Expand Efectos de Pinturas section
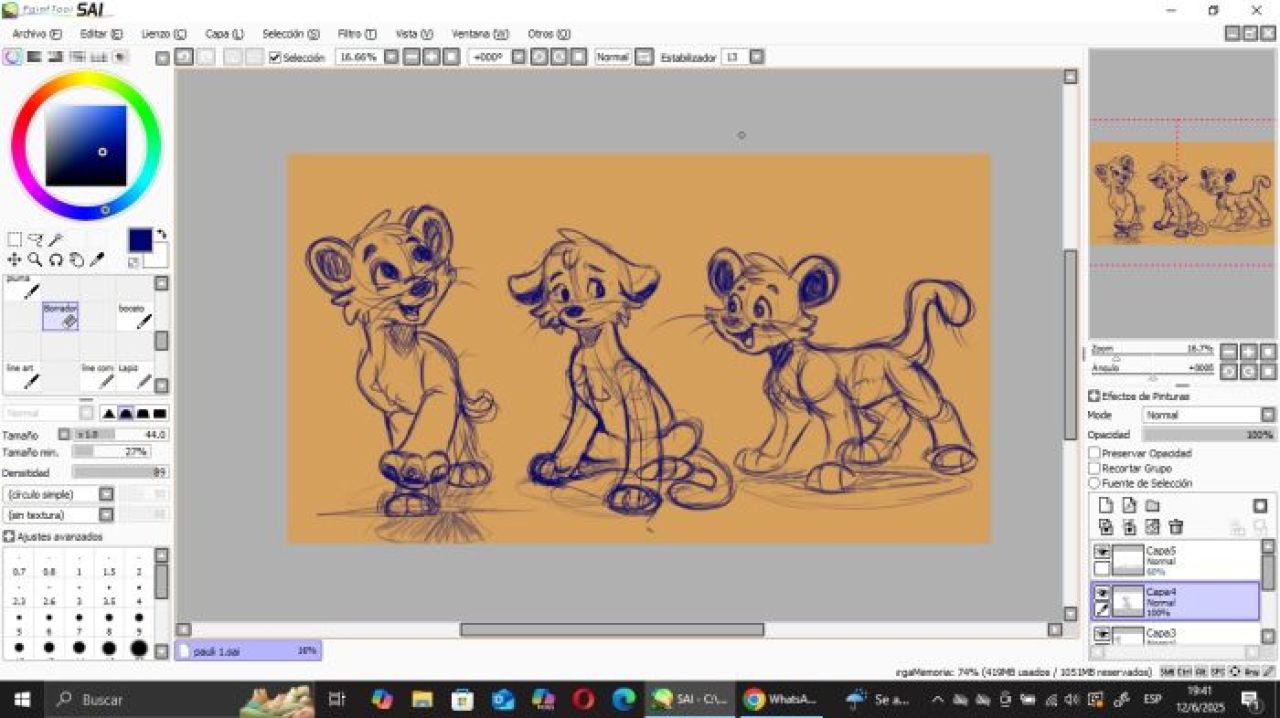 click(x=1094, y=397)
